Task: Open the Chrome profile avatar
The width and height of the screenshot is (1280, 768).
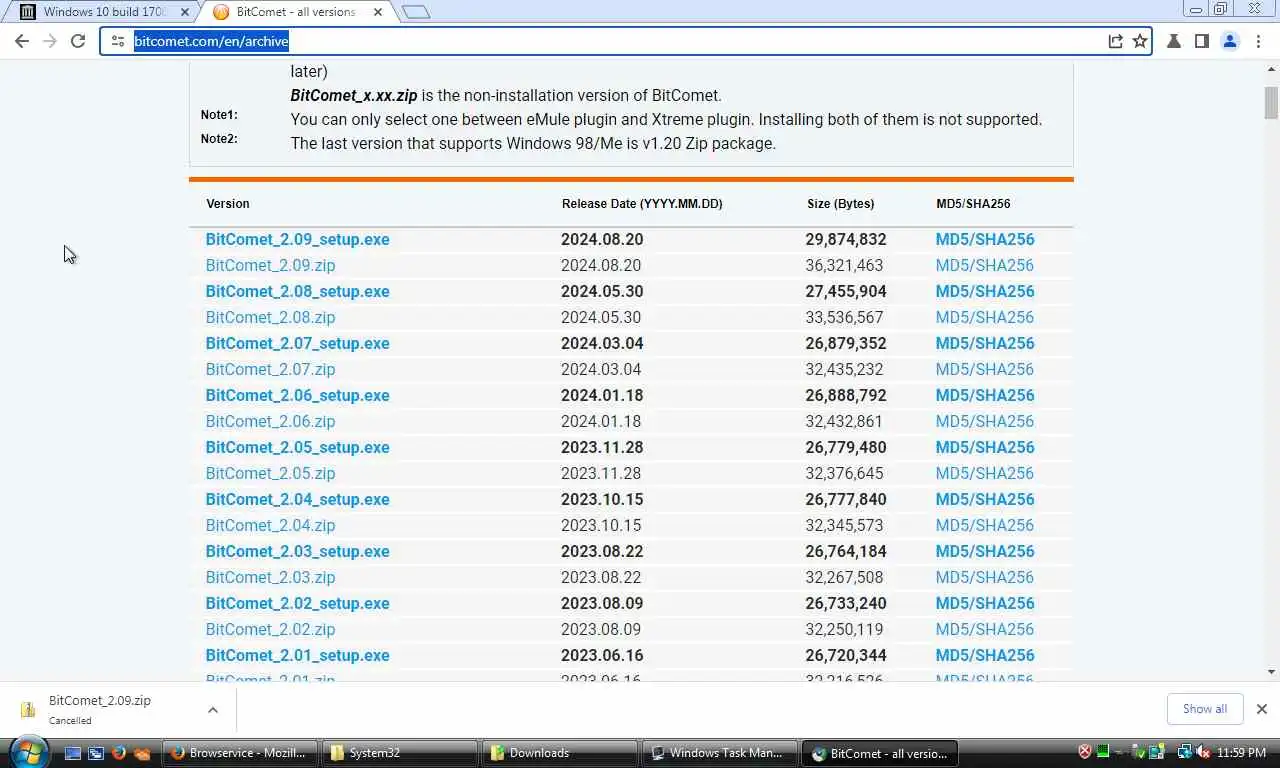Action: click(1230, 41)
